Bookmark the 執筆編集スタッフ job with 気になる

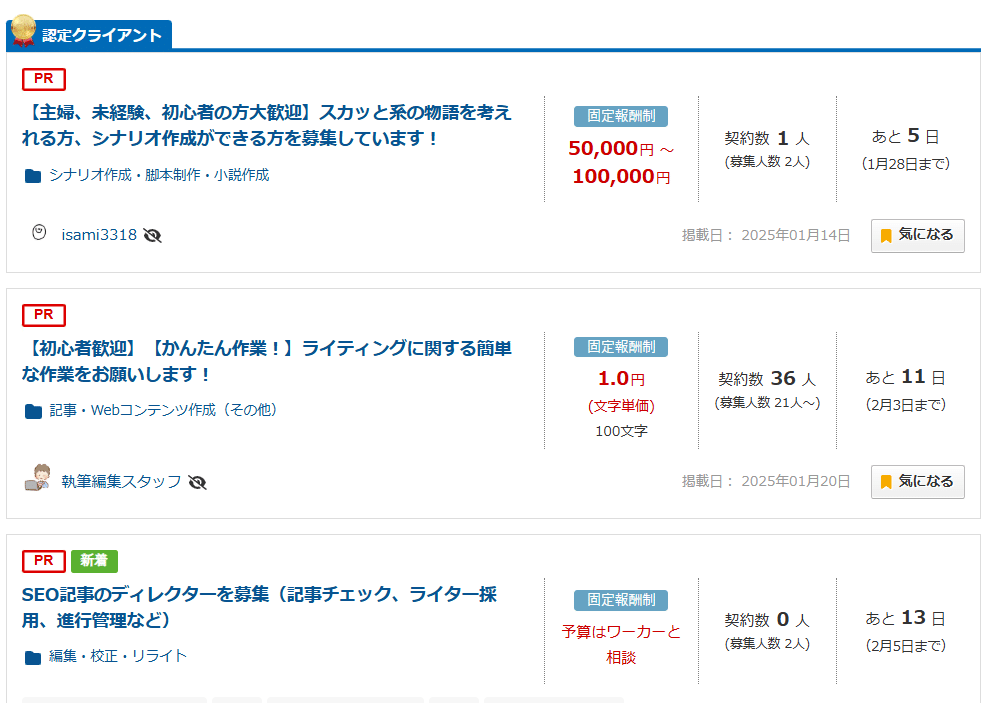917,482
